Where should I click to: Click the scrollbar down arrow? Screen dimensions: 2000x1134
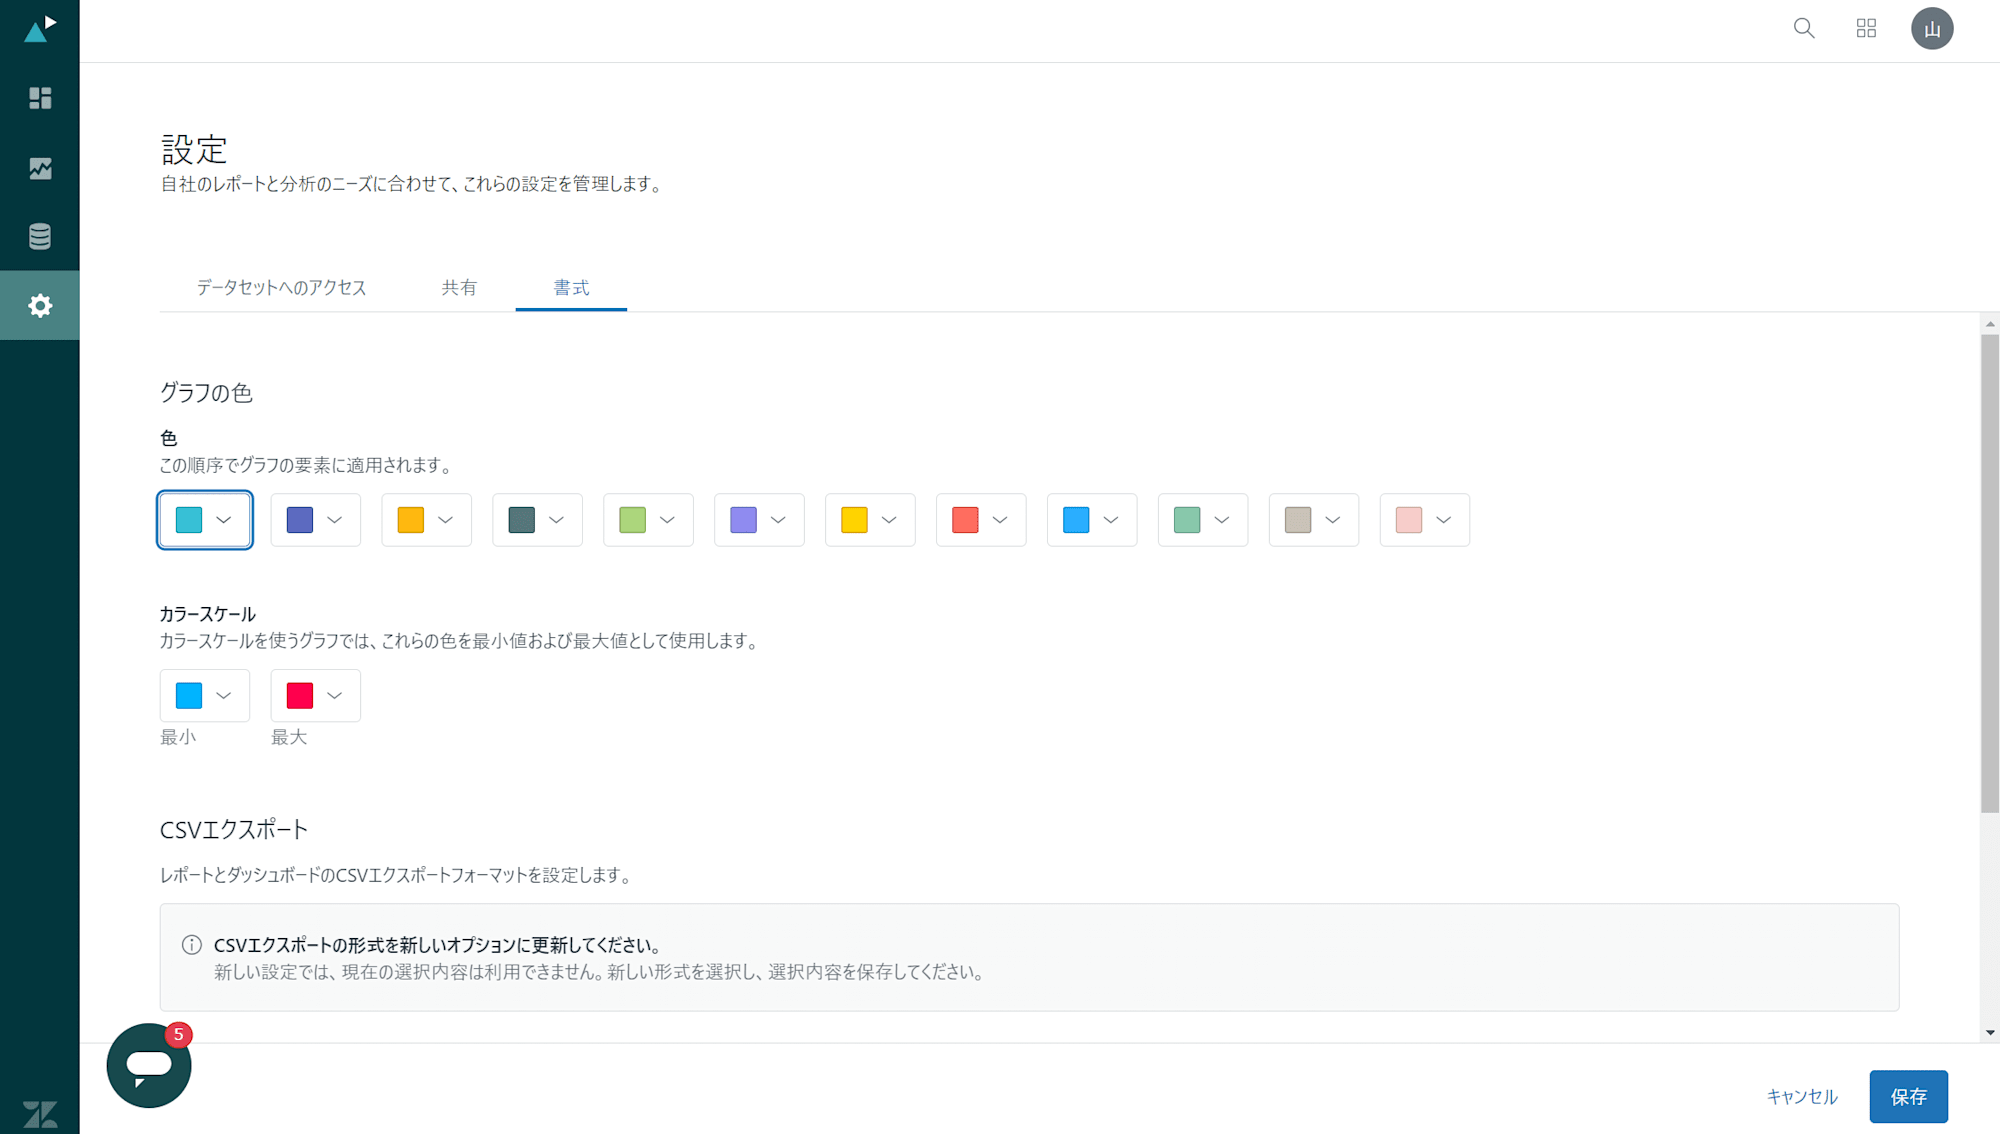click(x=1990, y=1032)
